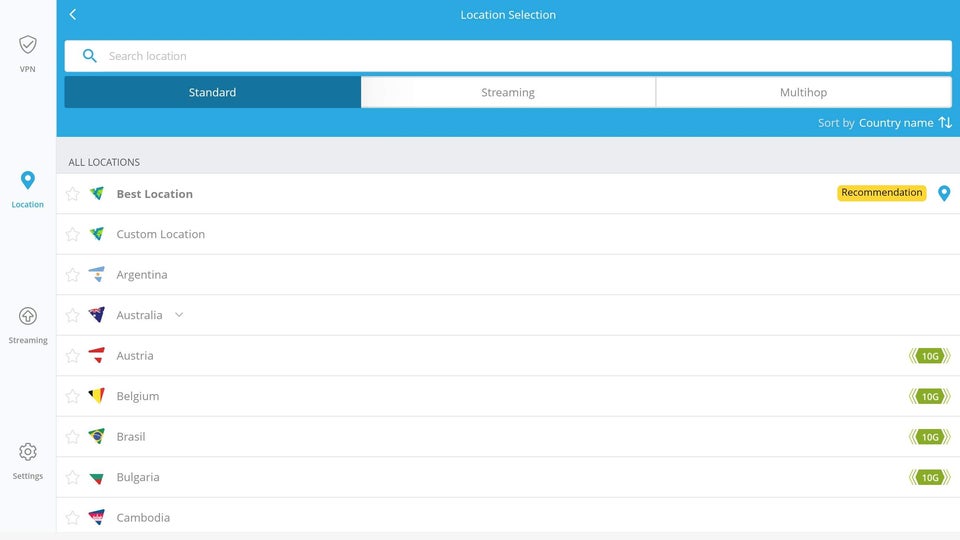
Task: Open the Streaming sidebar icon
Action: pos(28,316)
